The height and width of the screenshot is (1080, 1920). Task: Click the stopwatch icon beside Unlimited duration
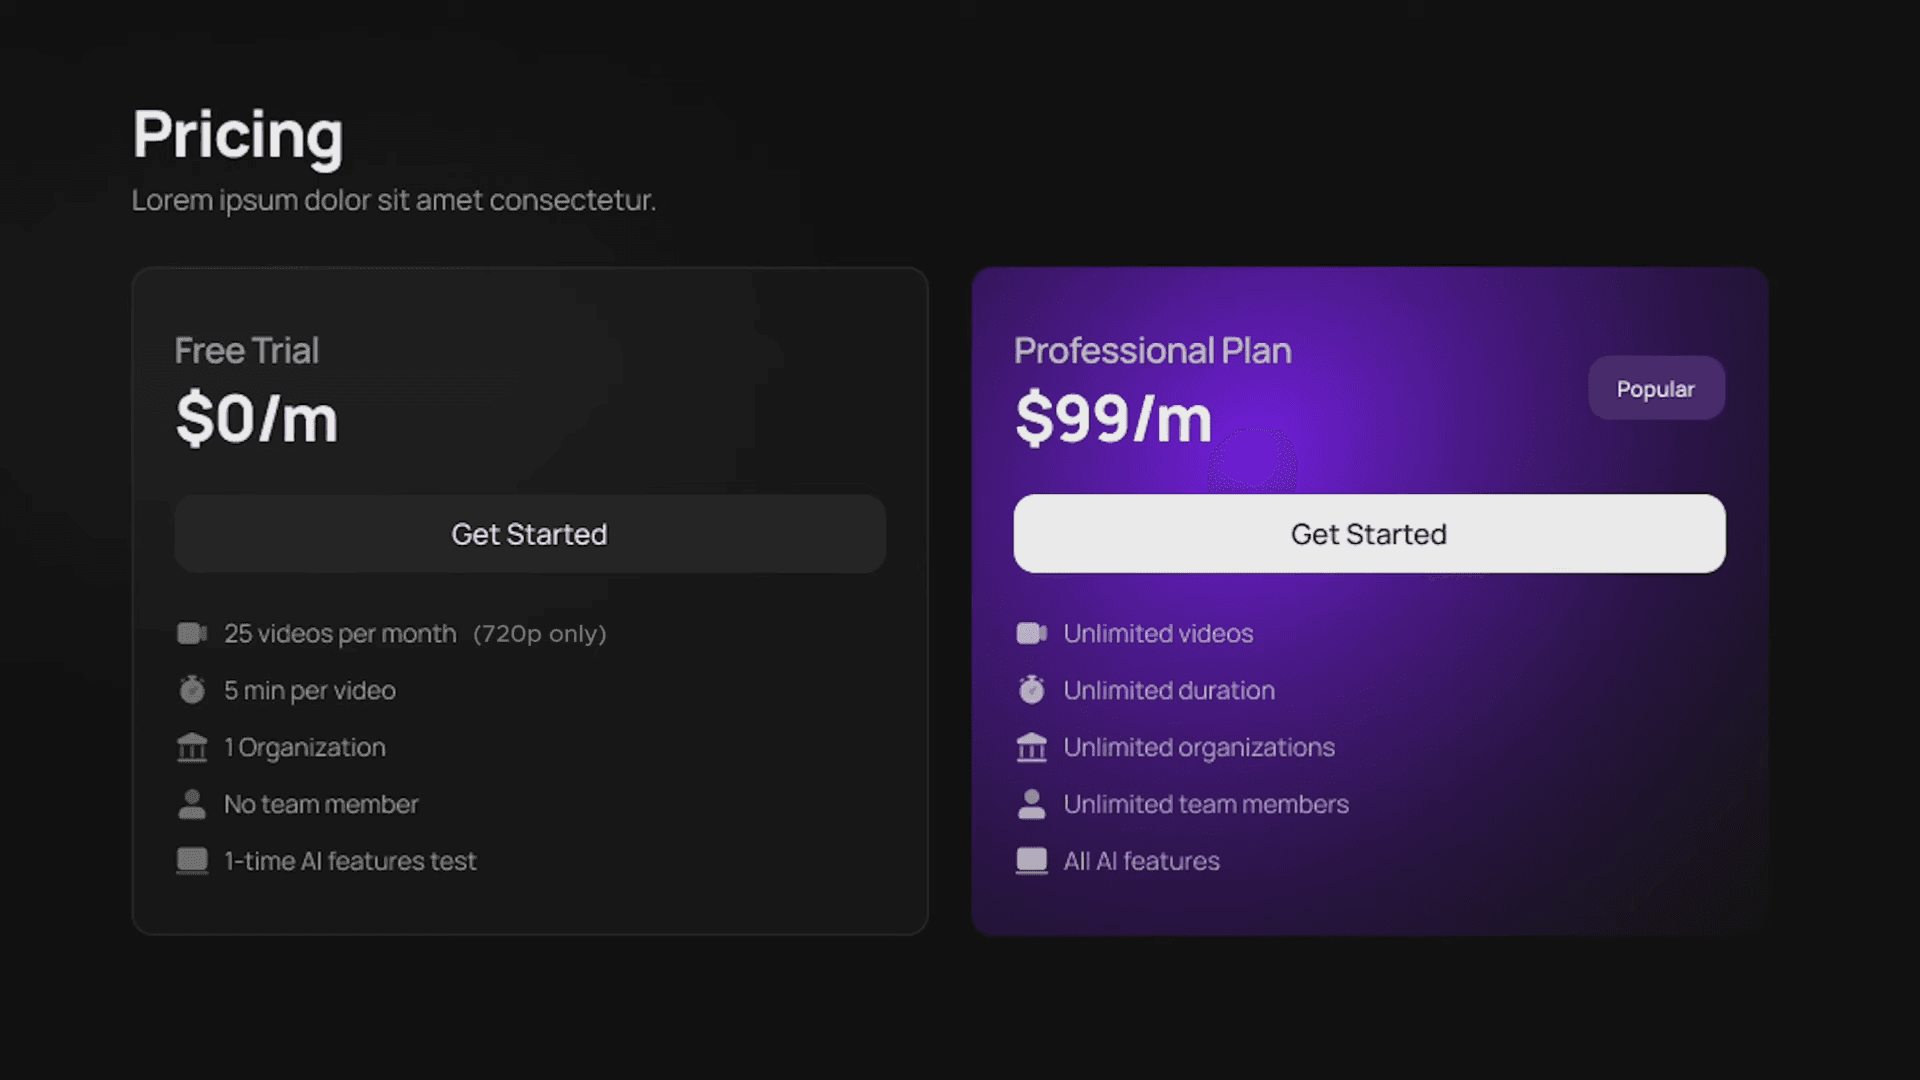[1031, 690]
